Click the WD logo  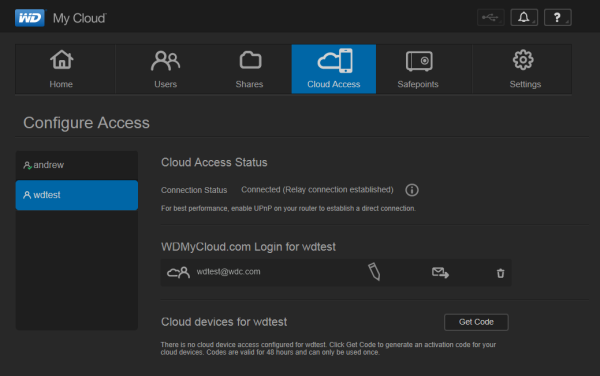point(30,18)
